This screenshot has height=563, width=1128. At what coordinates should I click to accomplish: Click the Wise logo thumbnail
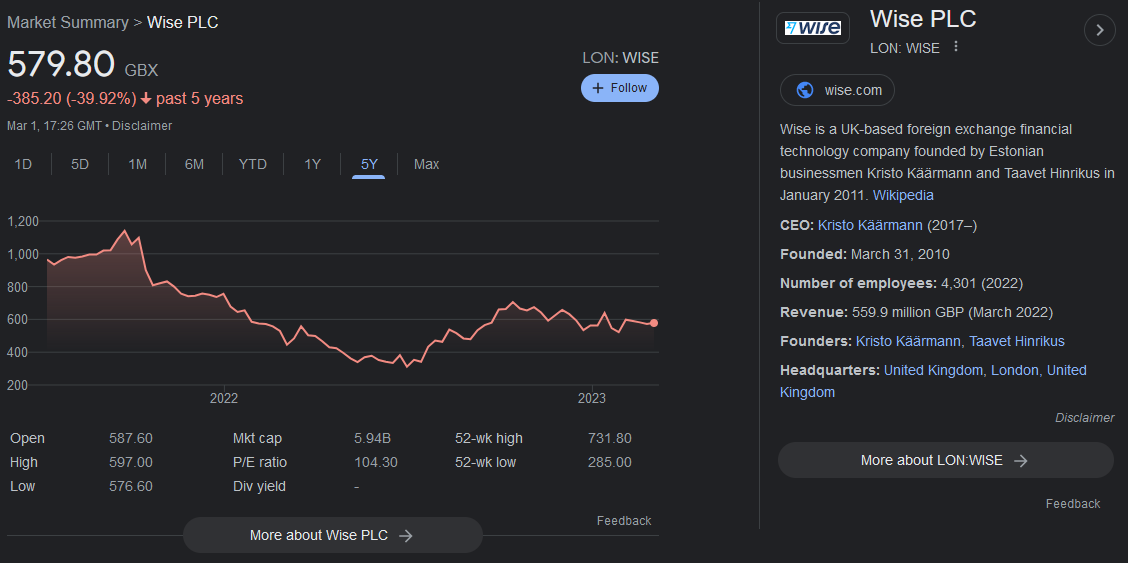812,28
